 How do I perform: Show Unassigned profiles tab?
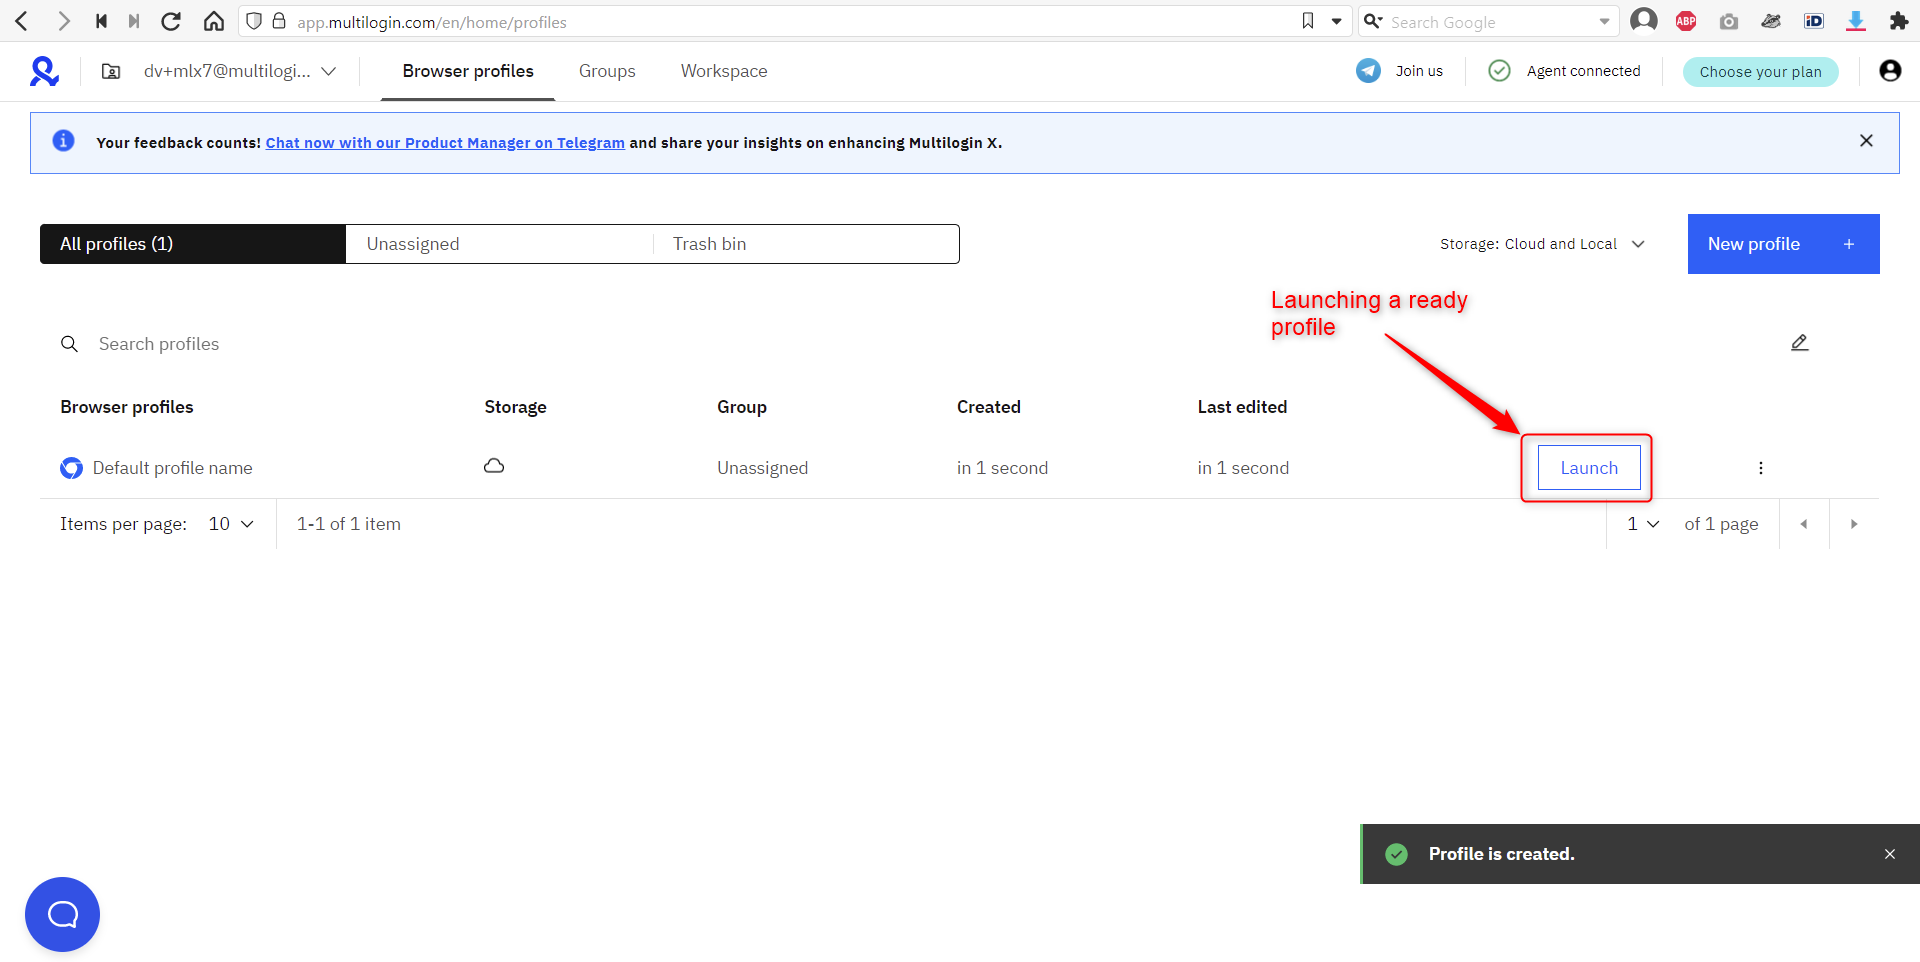pyautogui.click(x=499, y=244)
